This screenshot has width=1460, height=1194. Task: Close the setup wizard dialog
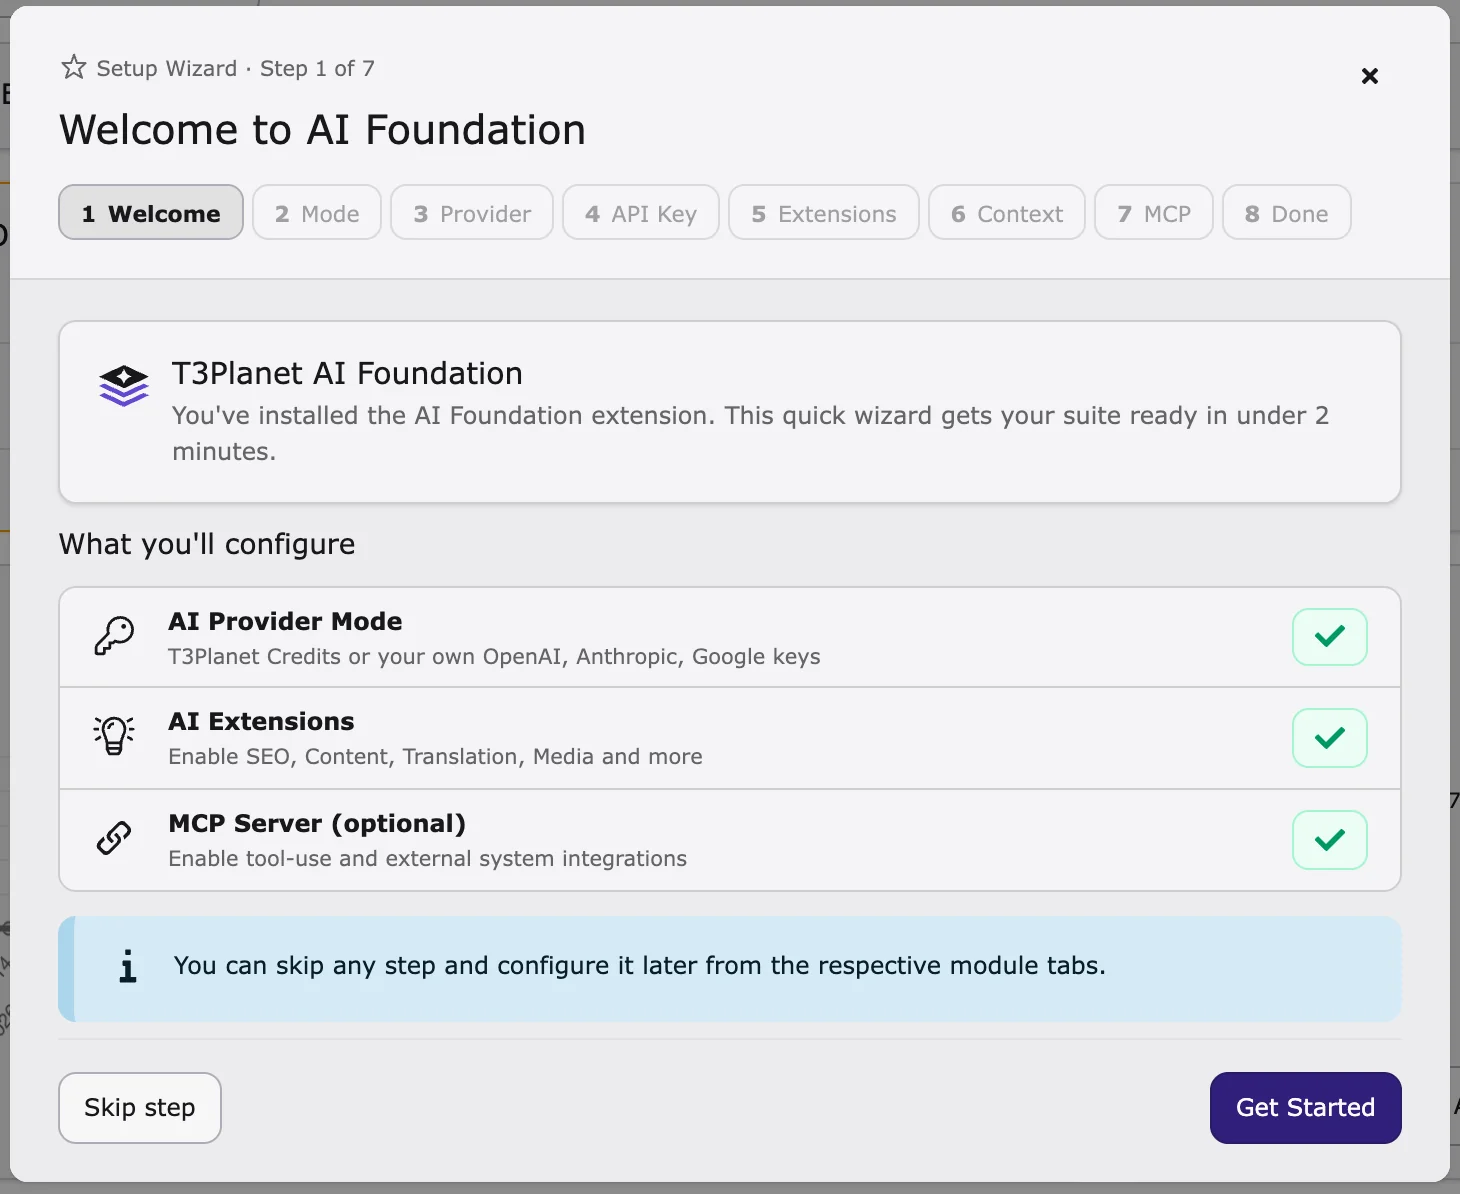click(x=1370, y=76)
